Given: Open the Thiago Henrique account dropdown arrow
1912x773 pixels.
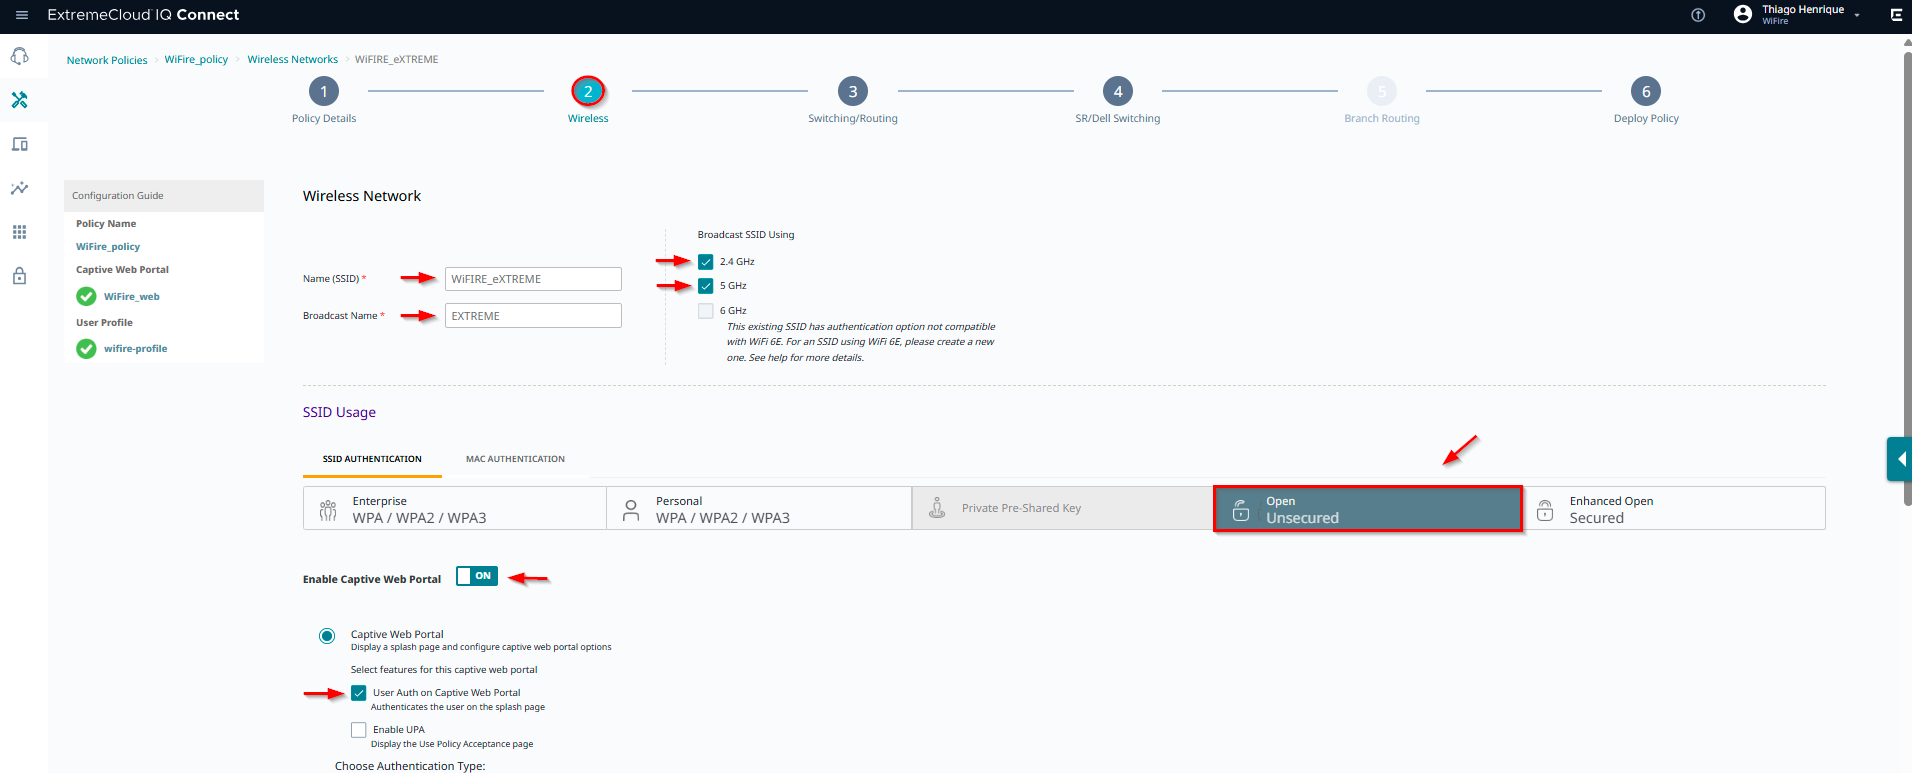Looking at the screenshot, I should point(1857,15).
